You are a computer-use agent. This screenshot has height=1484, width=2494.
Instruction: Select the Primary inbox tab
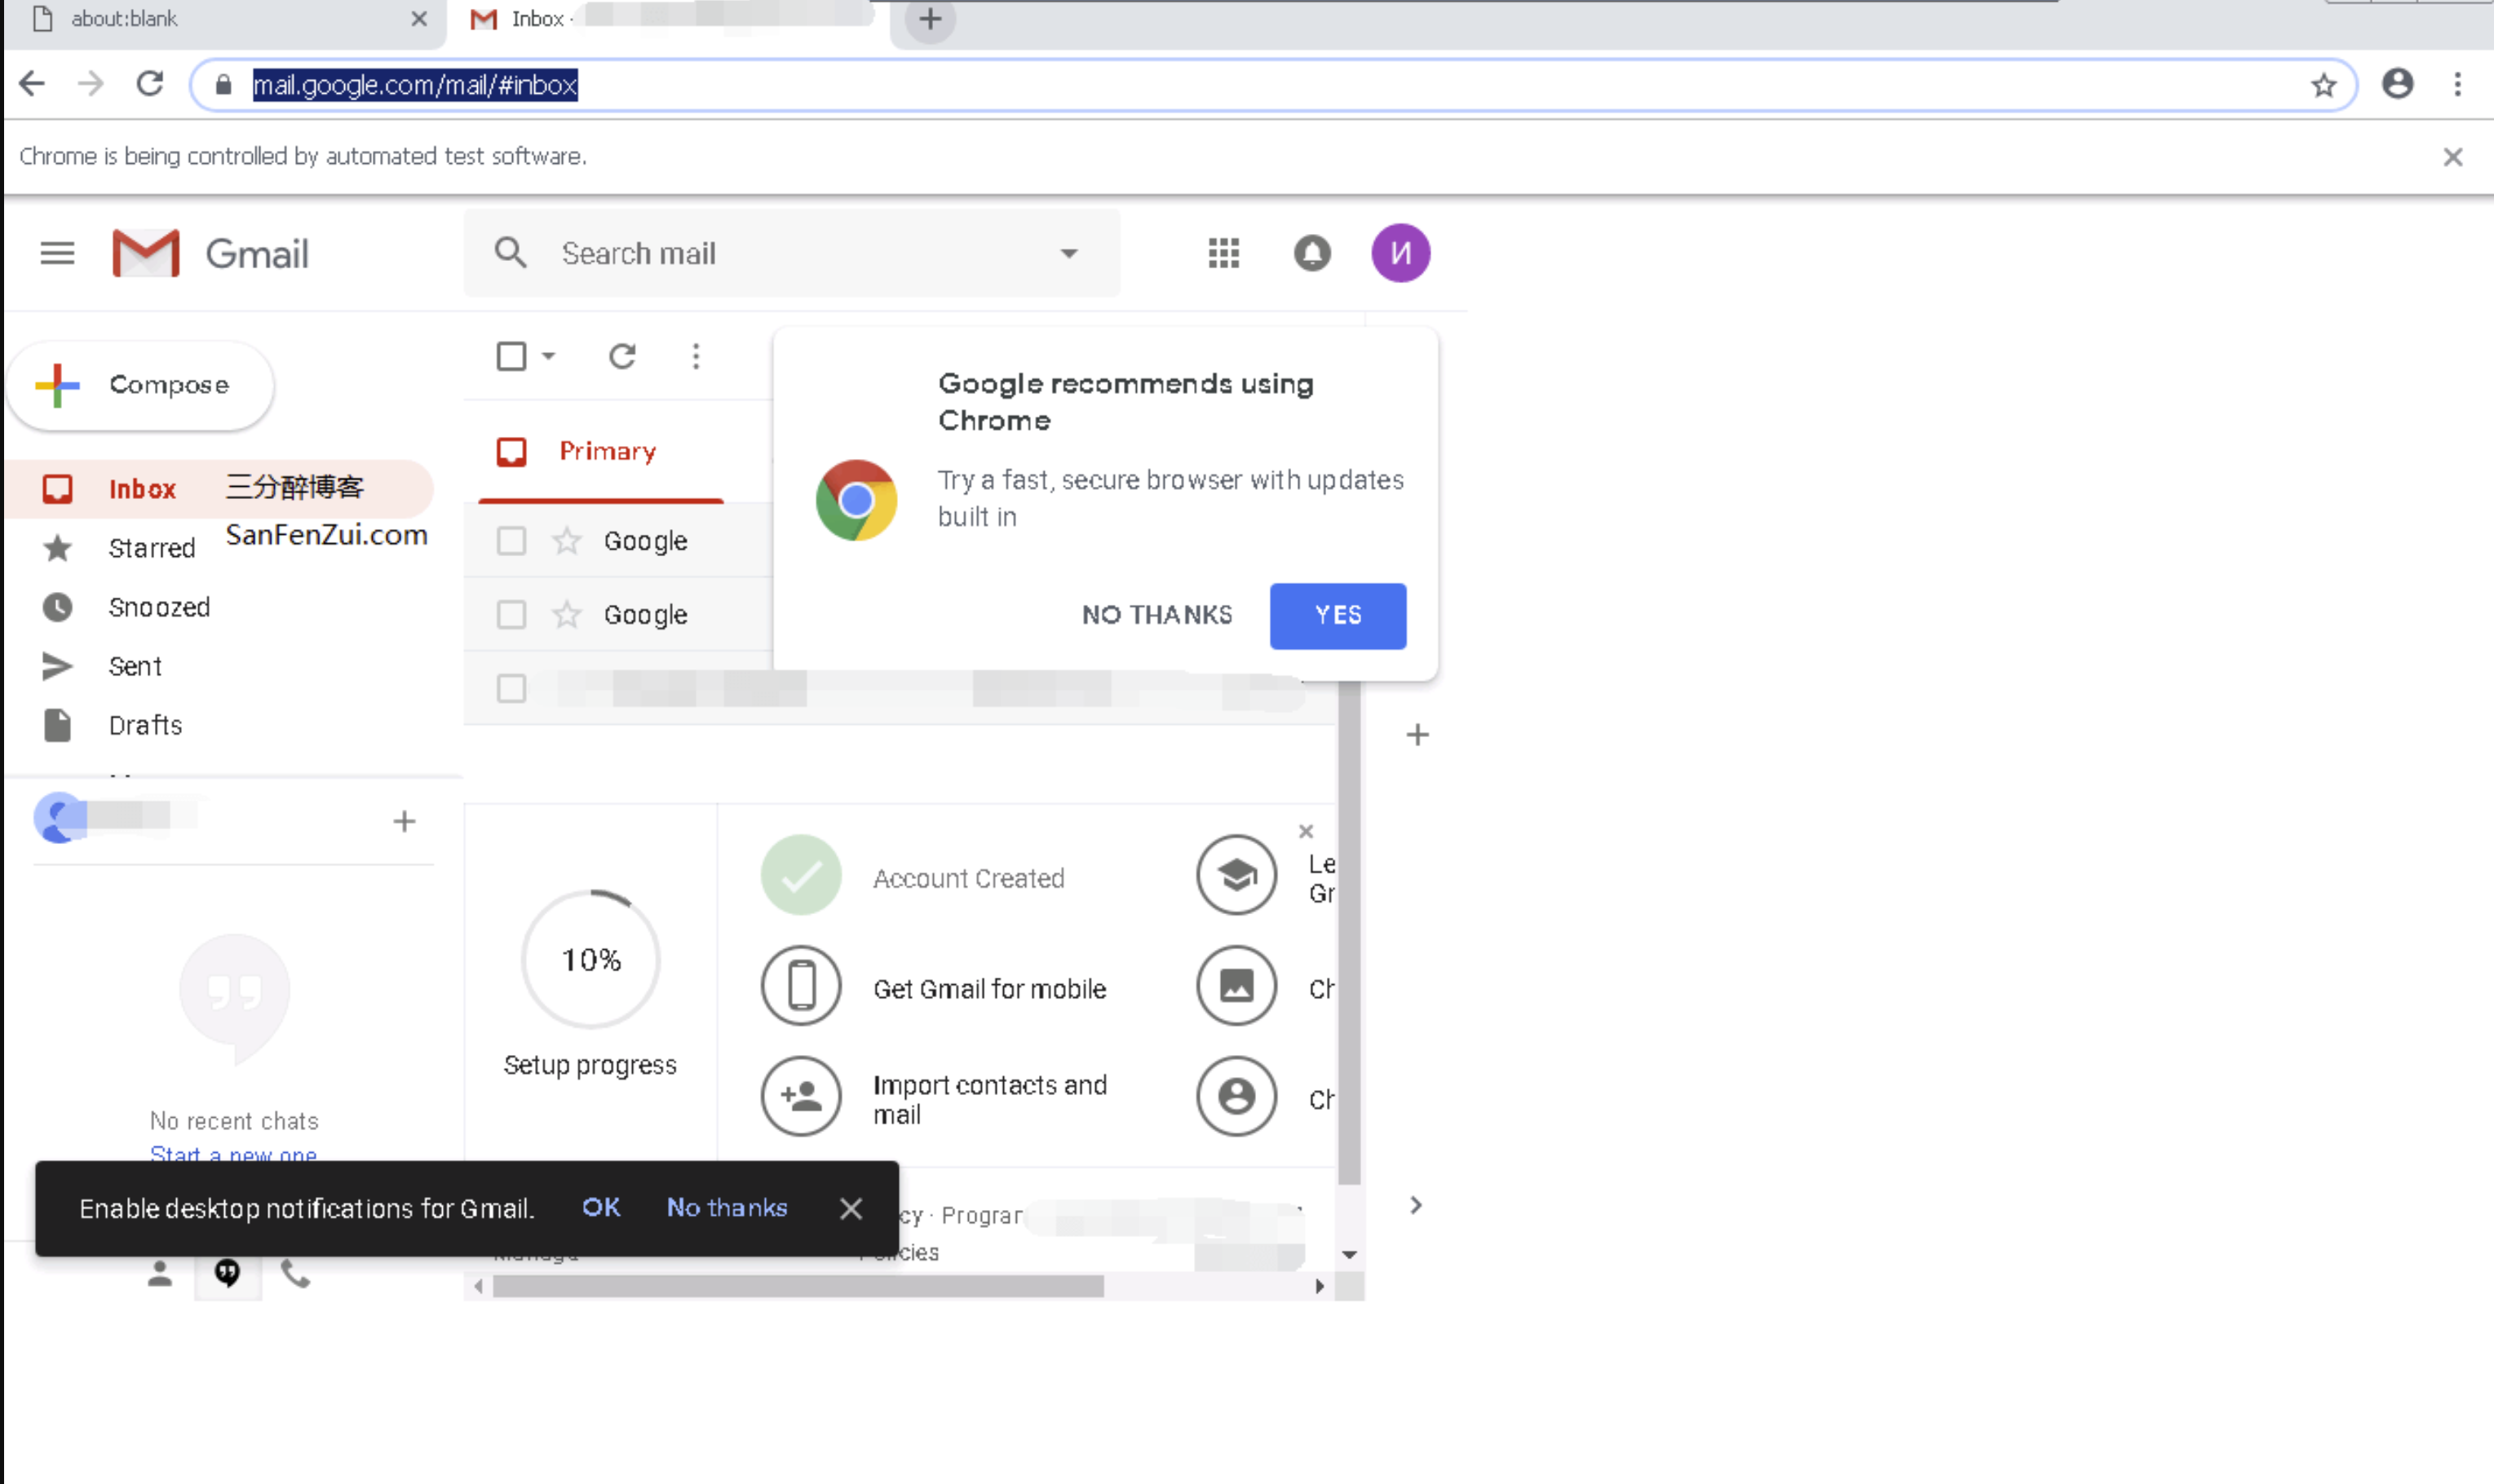601,452
